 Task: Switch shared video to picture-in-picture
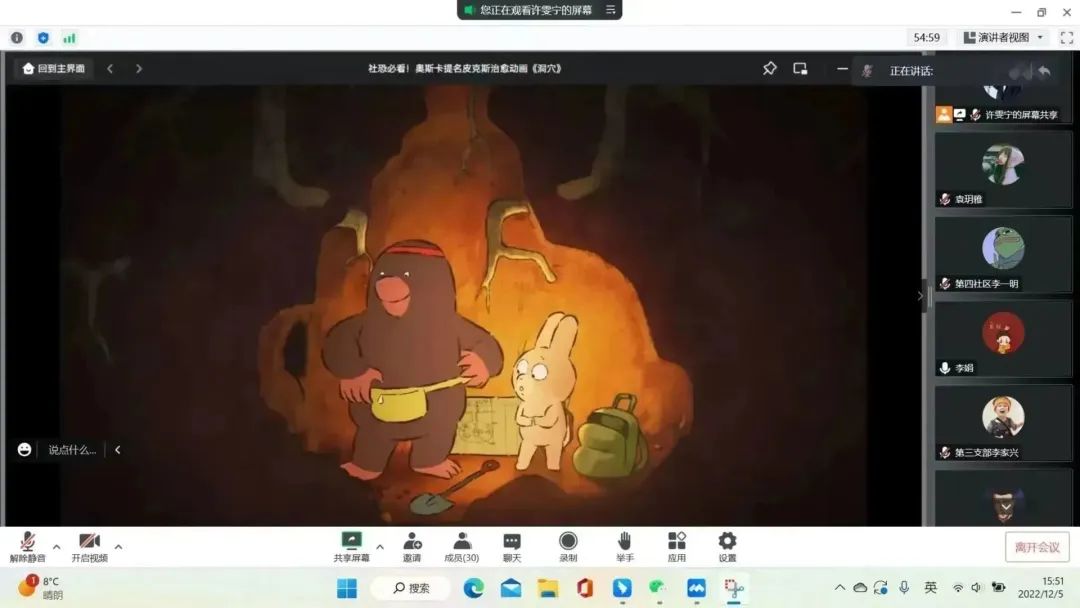pyautogui.click(x=800, y=68)
